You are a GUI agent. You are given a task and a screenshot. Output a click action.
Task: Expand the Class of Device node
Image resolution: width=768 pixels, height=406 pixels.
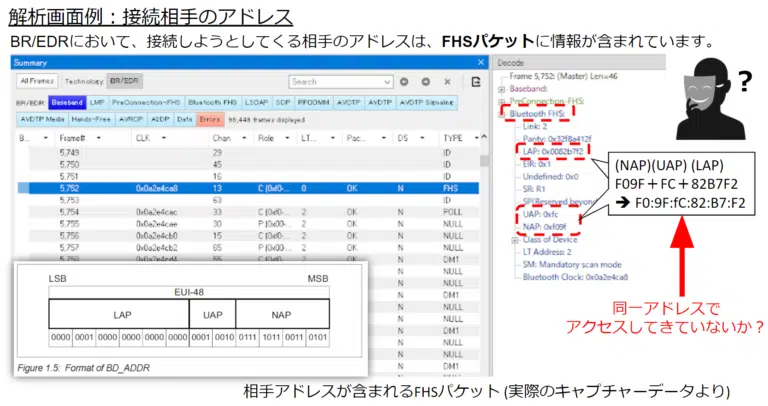click(515, 239)
